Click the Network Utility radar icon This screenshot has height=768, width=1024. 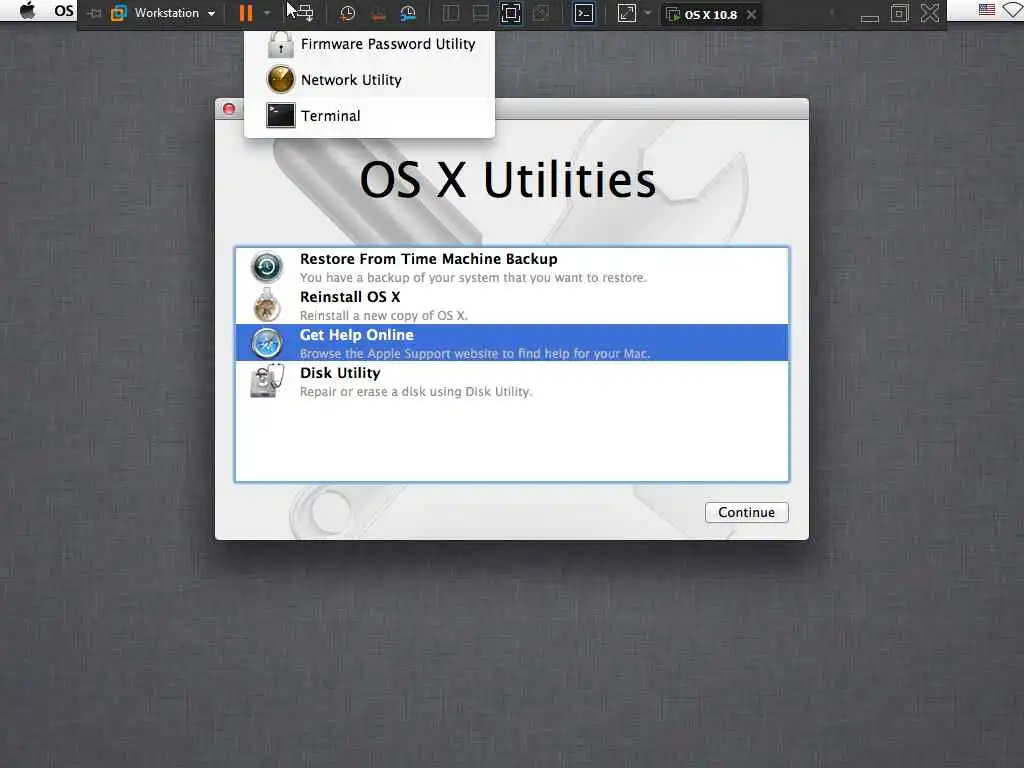pyautogui.click(x=281, y=80)
